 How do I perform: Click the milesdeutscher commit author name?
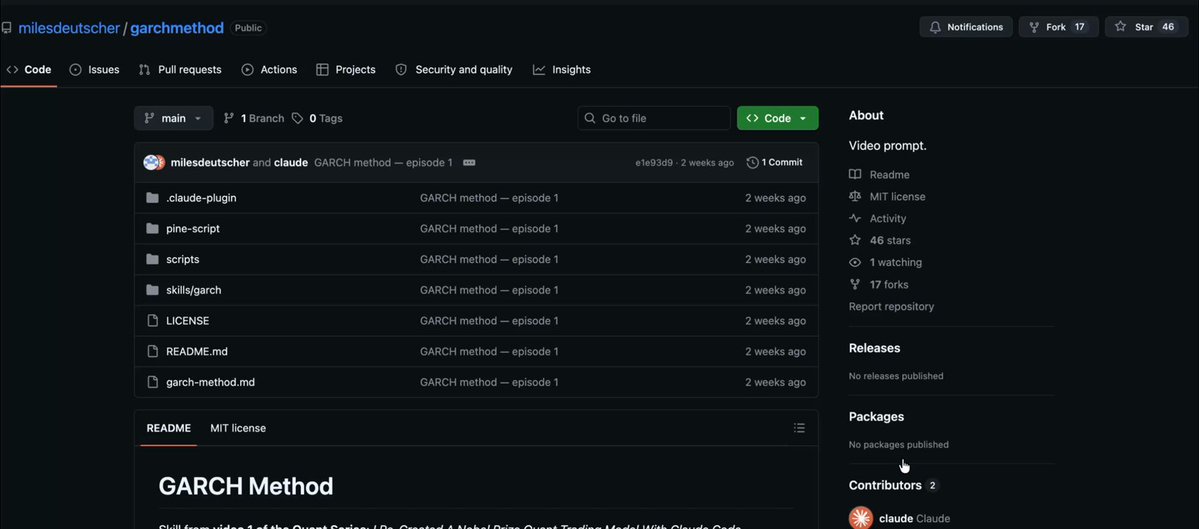[210, 163]
